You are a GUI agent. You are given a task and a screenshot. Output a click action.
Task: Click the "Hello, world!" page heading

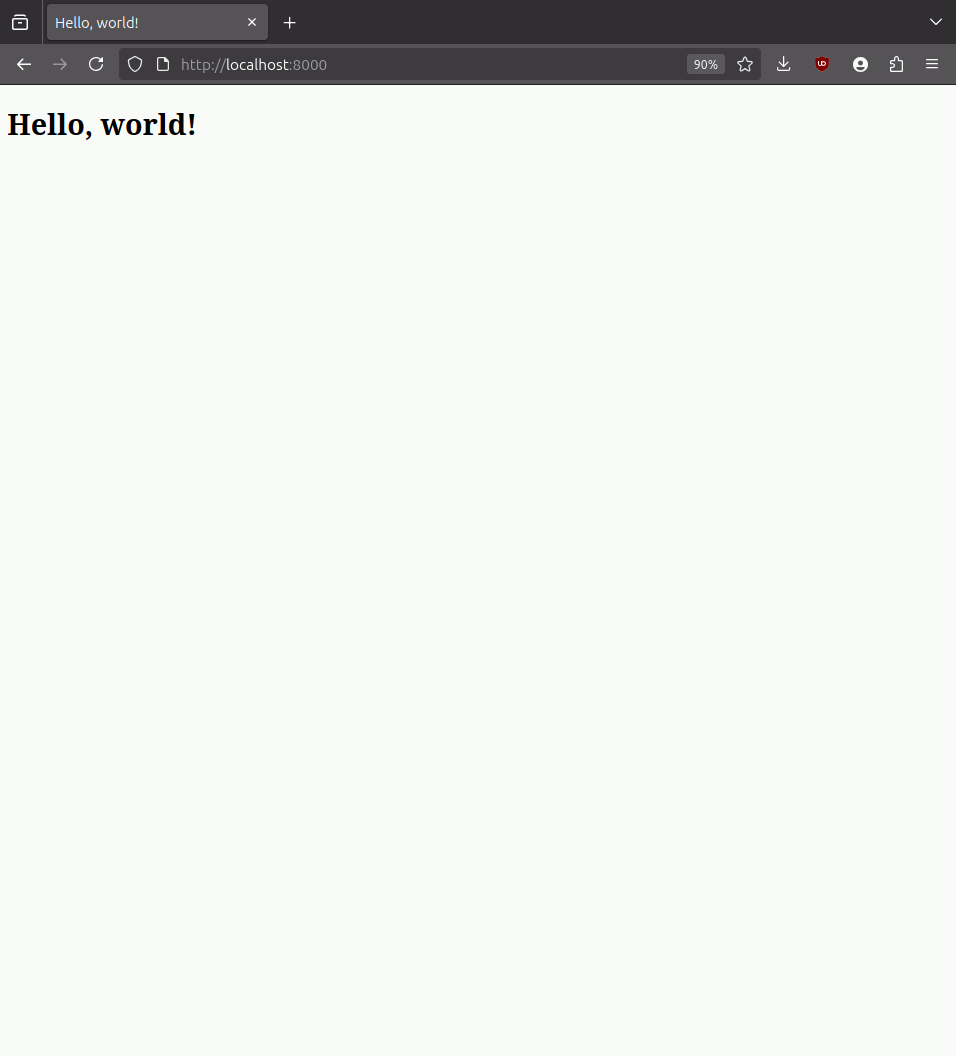tap(102, 125)
